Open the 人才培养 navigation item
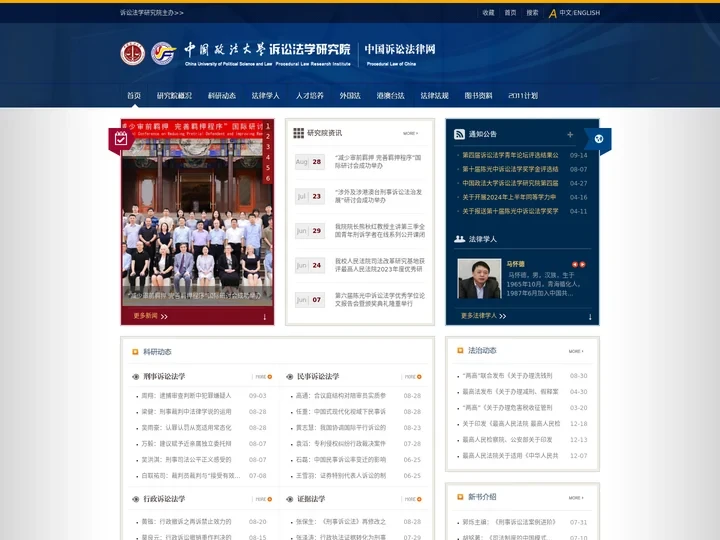The height and width of the screenshot is (540, 720). (x=309, y=96)
